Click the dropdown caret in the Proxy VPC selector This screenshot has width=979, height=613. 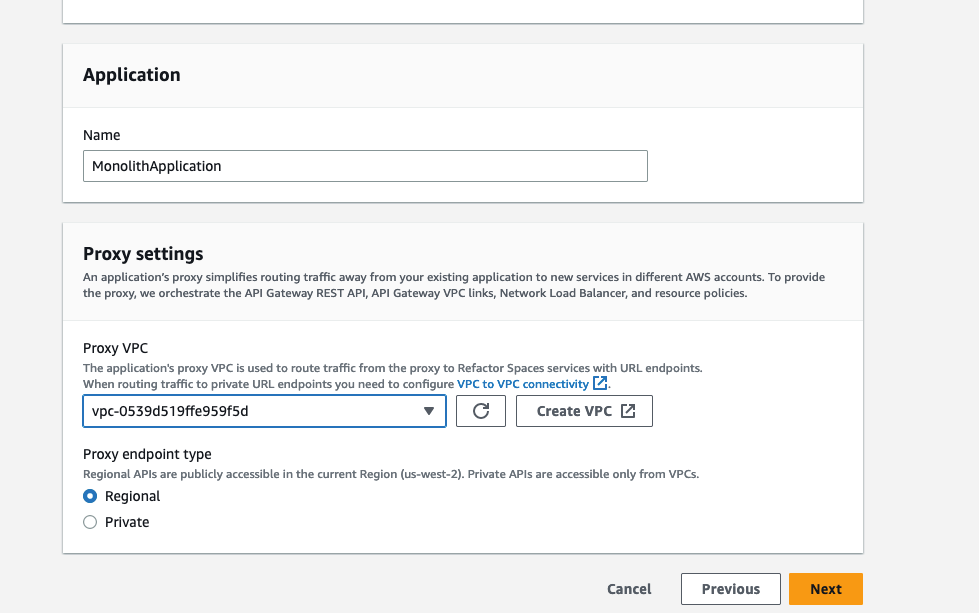(x=429, y=410)
